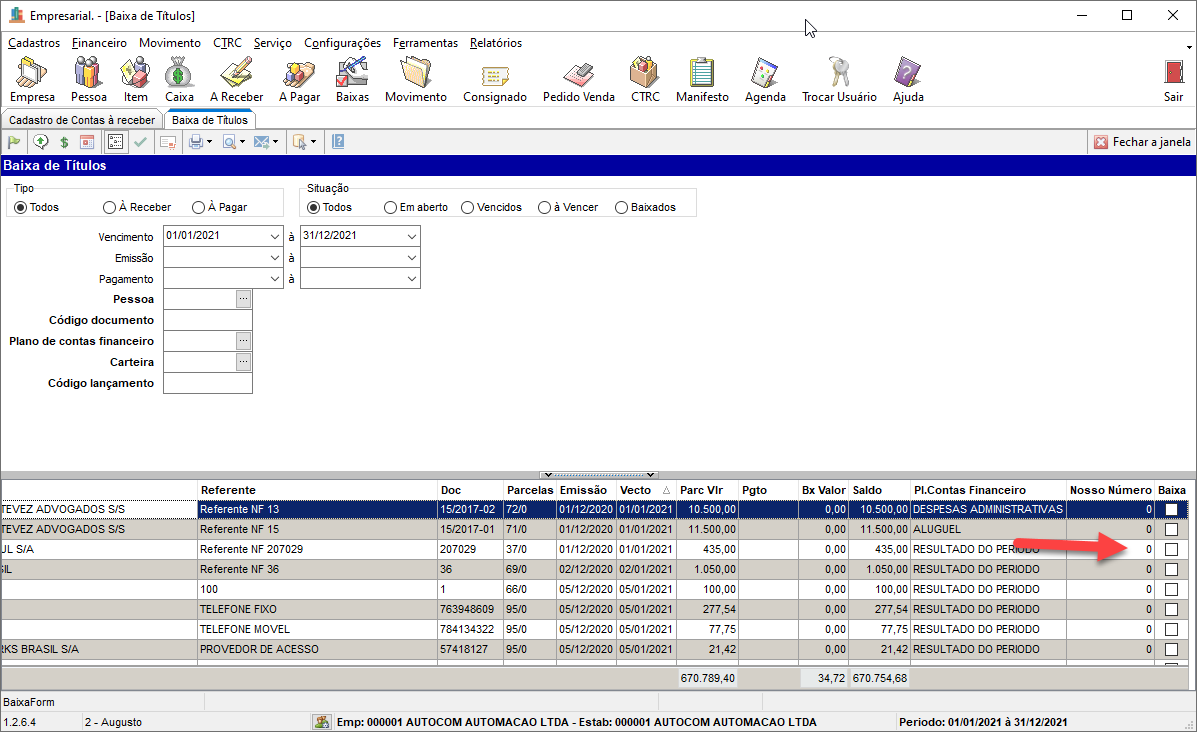
Task: Select the À Receber radio option
Action: [110, 208]
